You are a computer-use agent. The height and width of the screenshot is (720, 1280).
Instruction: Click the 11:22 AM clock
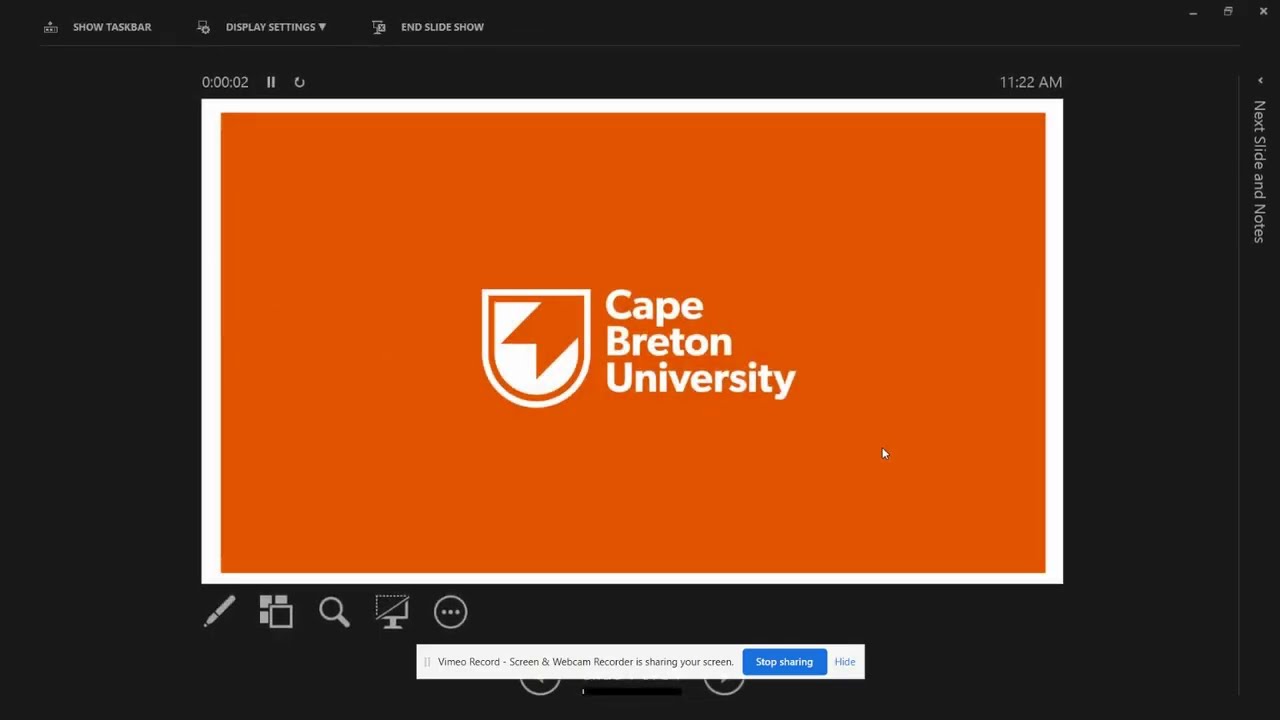pyautogui.click(x=1031, y=82)
